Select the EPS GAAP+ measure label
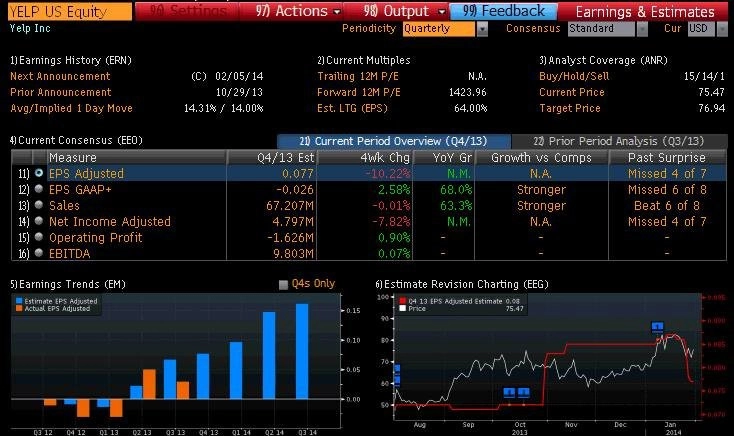734x436 pixels. [x=80, y=190]
